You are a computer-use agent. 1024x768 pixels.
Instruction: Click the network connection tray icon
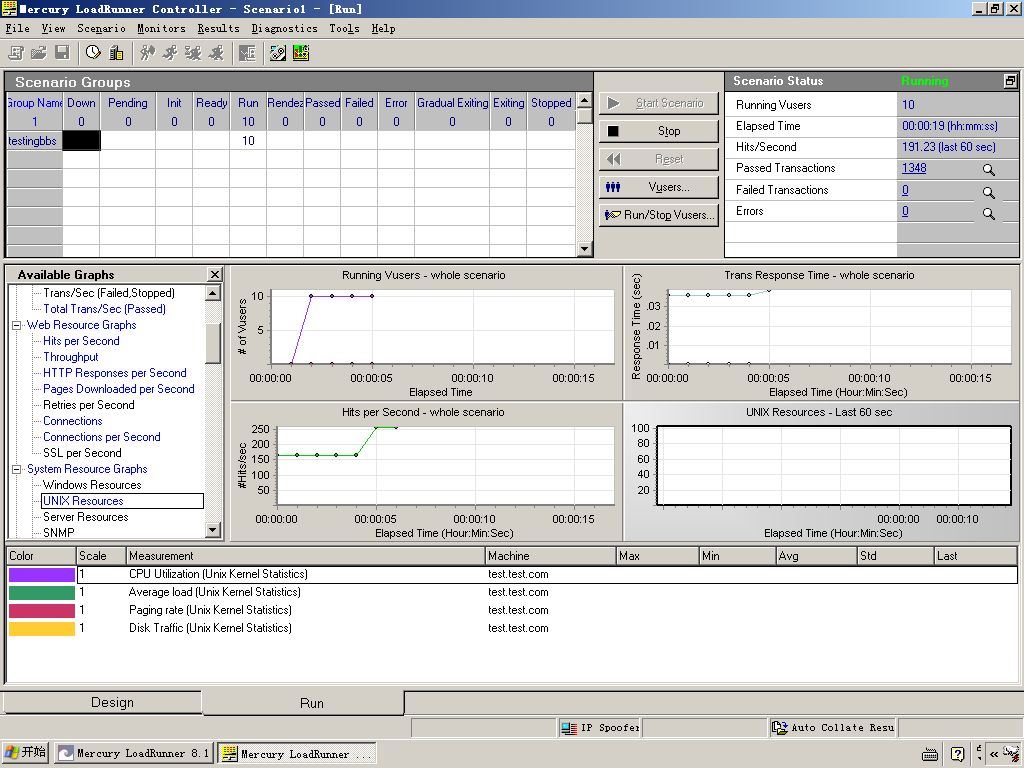coord(1012,754)
